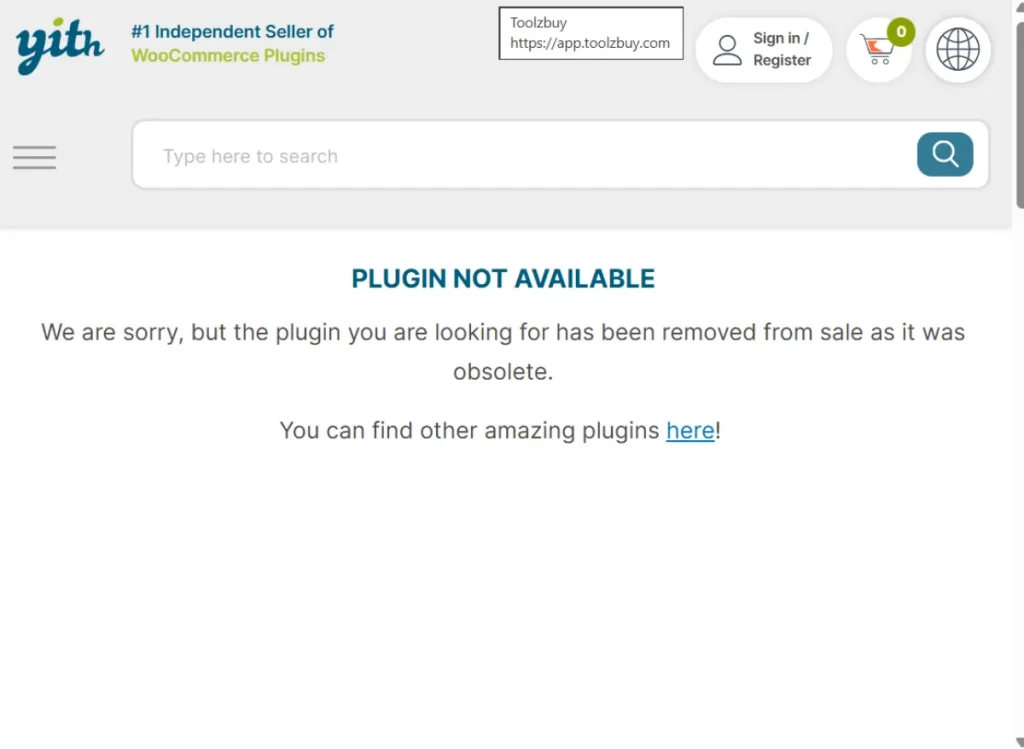Click the Toolzbuy label
Viewport: 1024px width, 749px height.
click(x=538, y=21)
